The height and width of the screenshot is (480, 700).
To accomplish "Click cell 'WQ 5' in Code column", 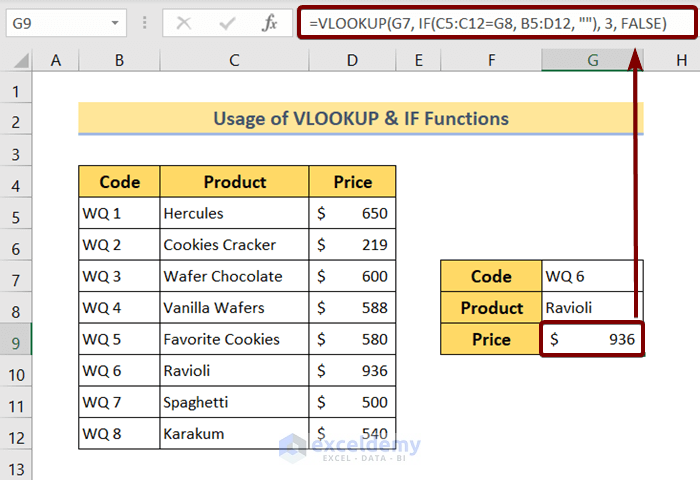I will 119,339.
